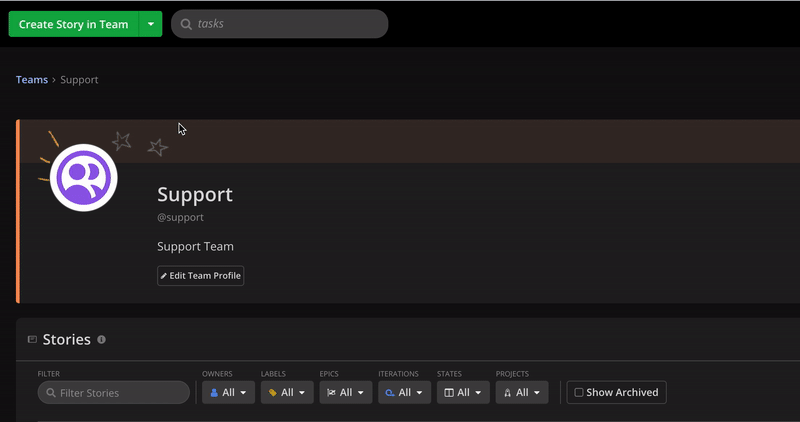This screenshot has width=800, height=422.
Task: Open Edit Team Profile
Action: click(201, 276)
